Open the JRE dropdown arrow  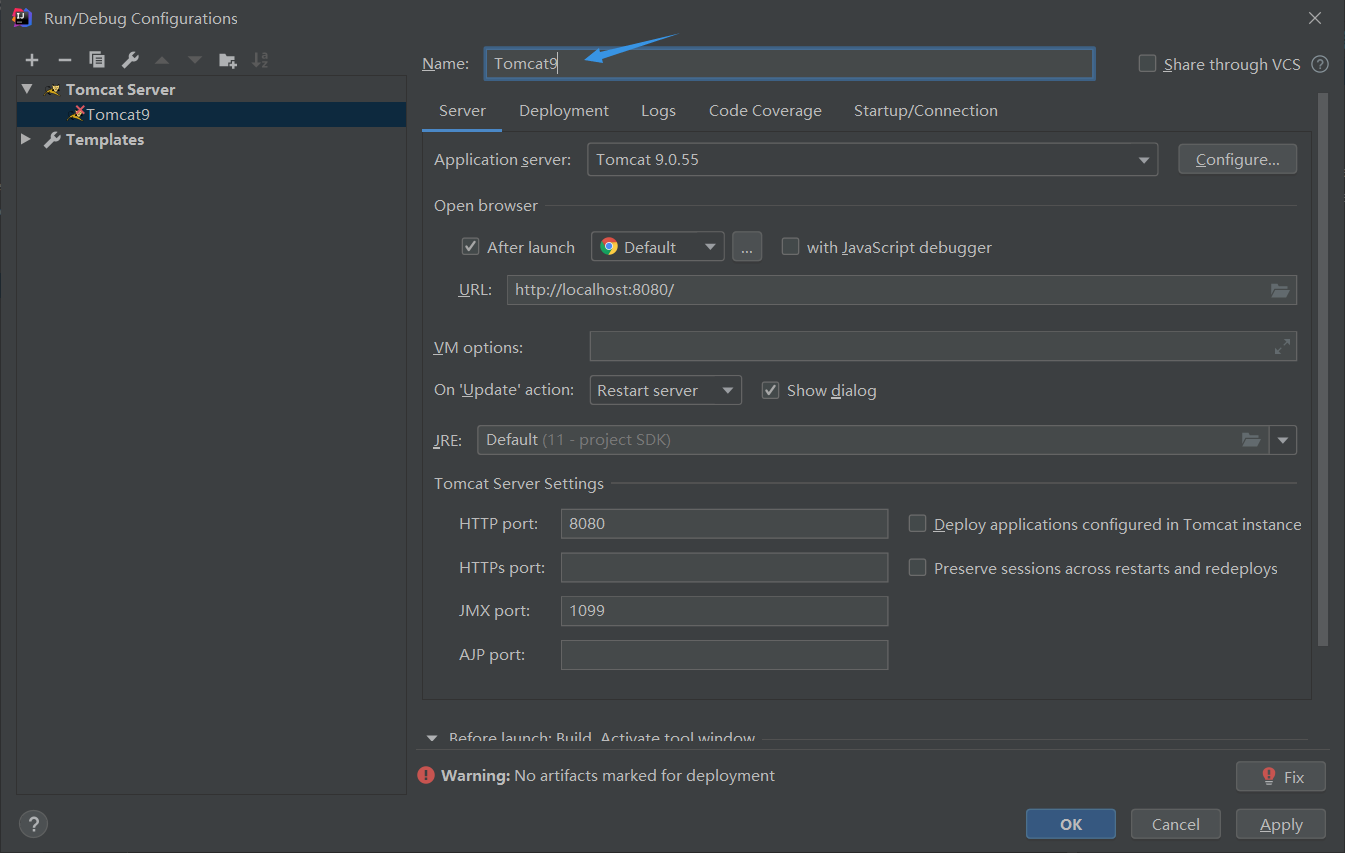tap(1283, 440)
